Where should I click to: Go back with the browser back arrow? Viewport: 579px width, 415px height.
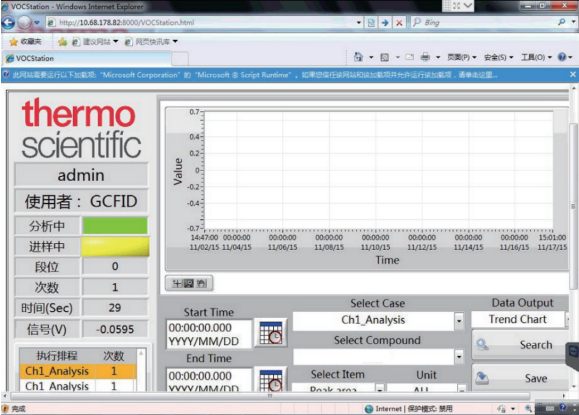pyautogui.click(x=8, y=23)
